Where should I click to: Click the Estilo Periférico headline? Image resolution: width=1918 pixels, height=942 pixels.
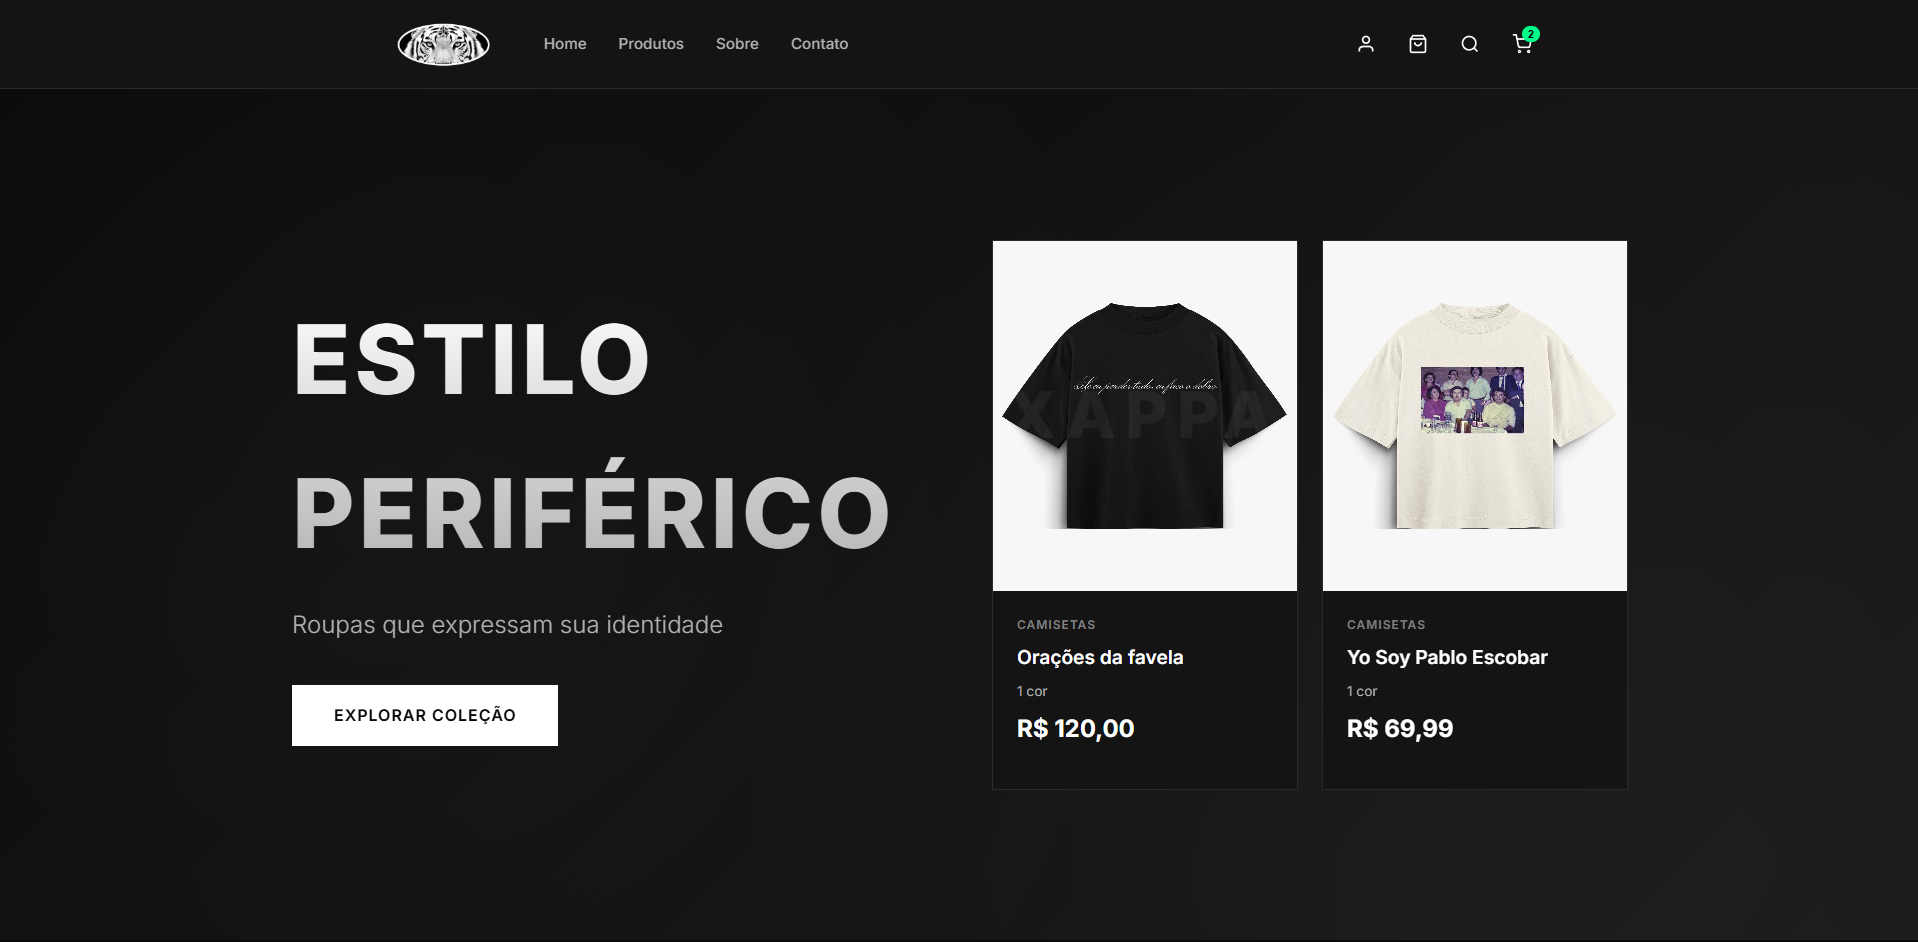point(591,436)
